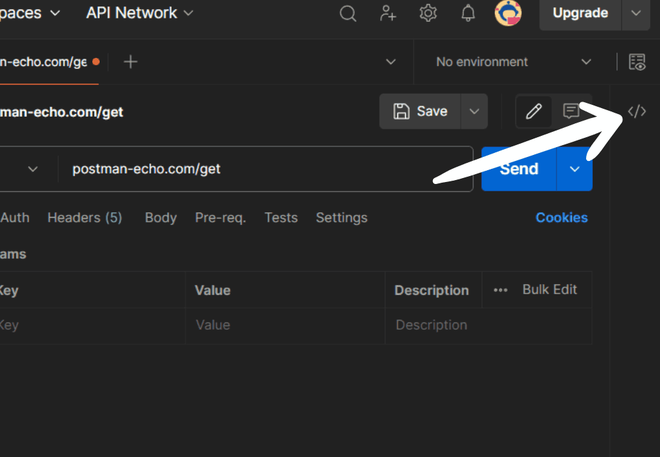Open the settings gear icon
The image size is (660, 457).
(428, 13)
